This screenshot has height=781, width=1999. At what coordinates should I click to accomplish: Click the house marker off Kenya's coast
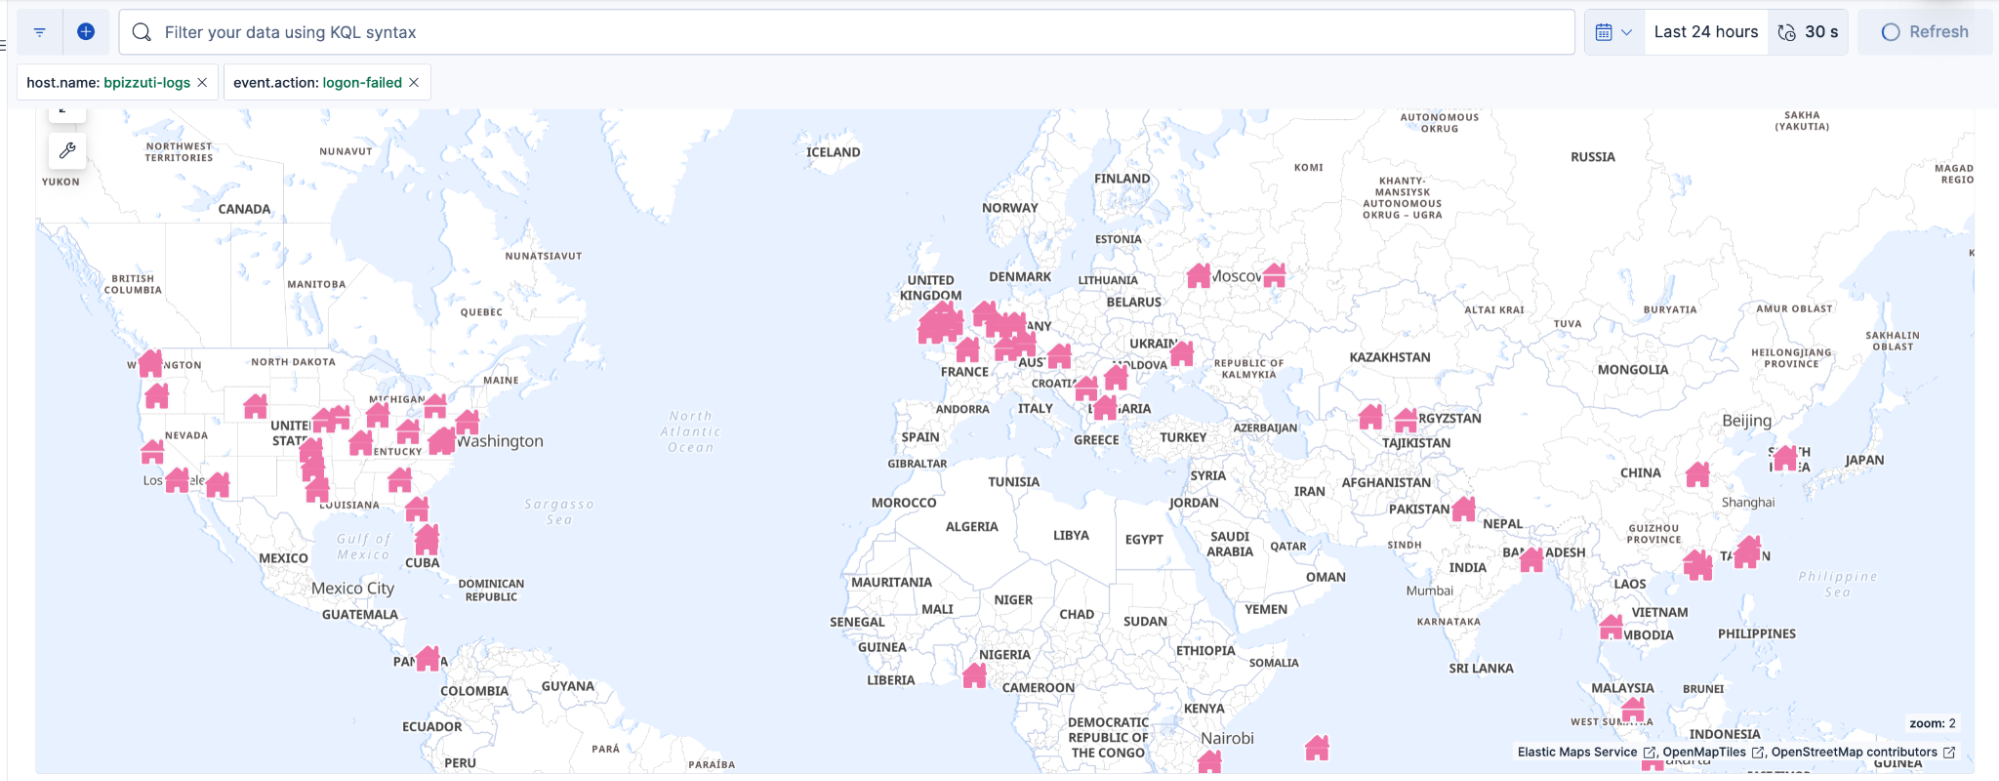(1317, 747)
